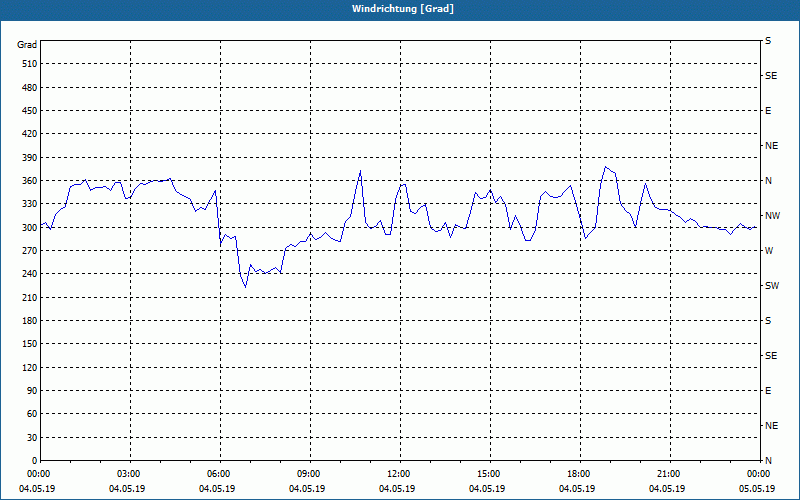
Task: Click the 06:00 time label
Action: pyautogui.click(x=220, y=474)
